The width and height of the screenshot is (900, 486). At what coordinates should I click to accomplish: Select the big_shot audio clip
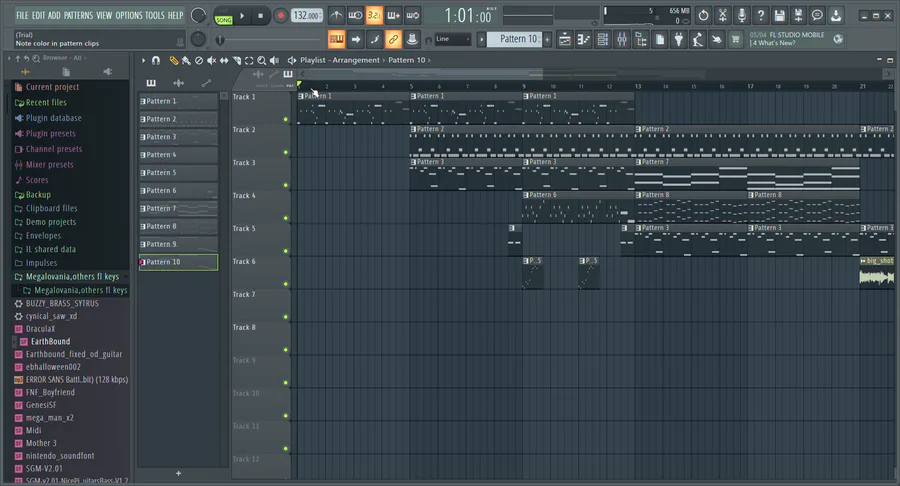(x=876, y=273)
